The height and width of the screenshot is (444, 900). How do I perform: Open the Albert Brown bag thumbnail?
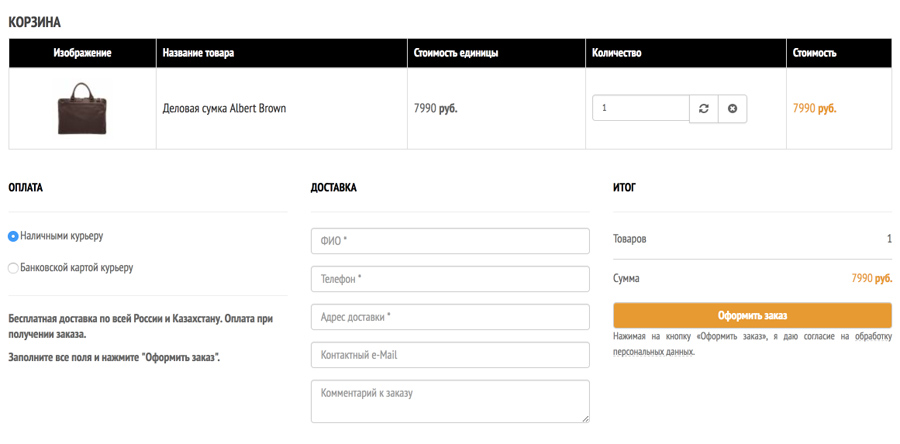point(82,108)
